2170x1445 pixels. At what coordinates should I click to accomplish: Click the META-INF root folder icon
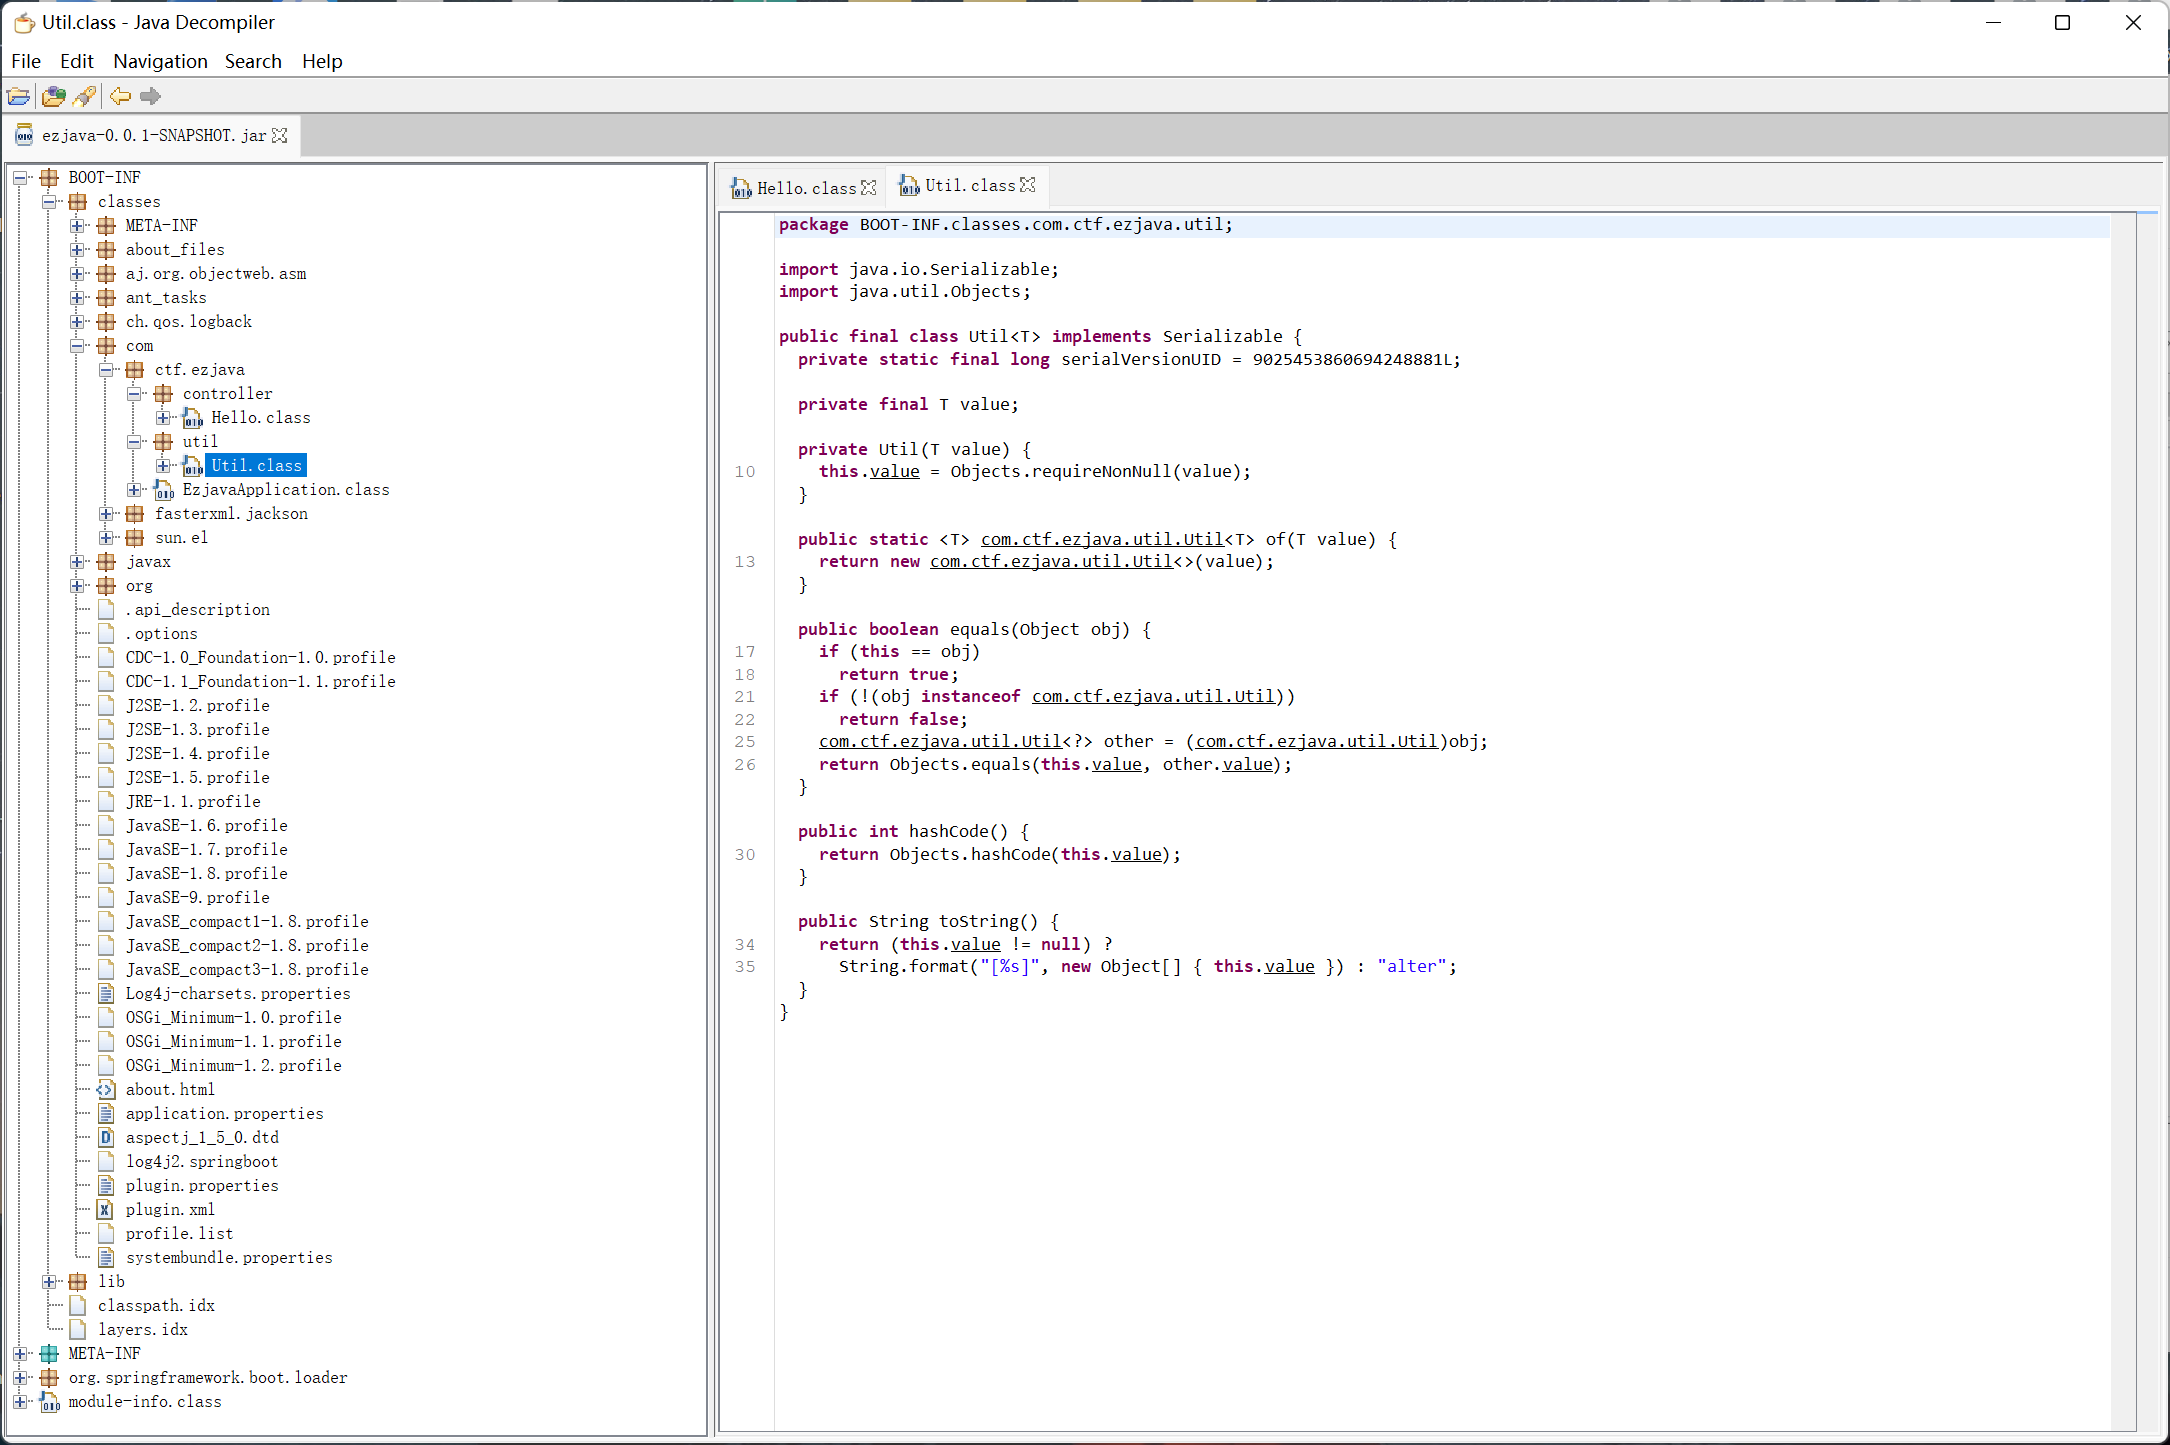[x=49, y=1354]
